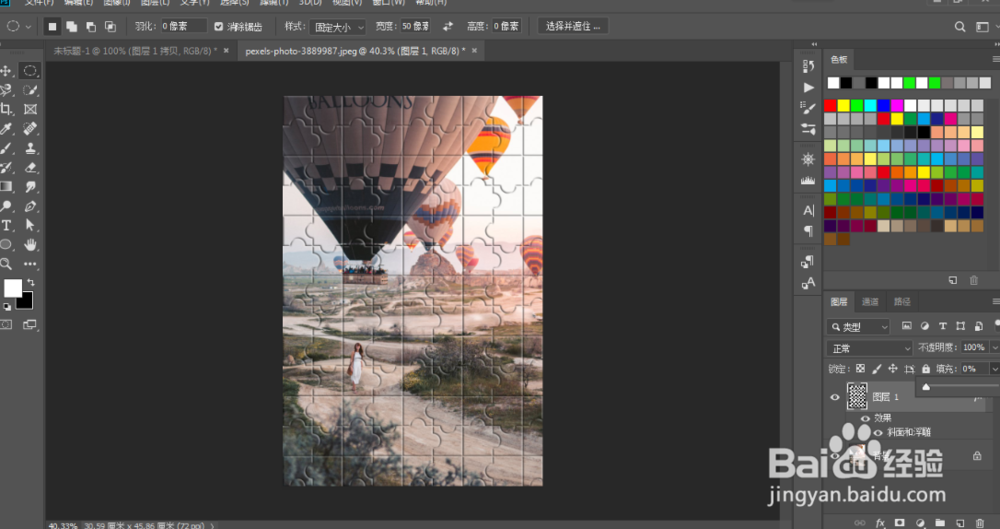This screenshot has width=1000, height=529.
Task: Open the History panel icon
Action: (809, 66)
